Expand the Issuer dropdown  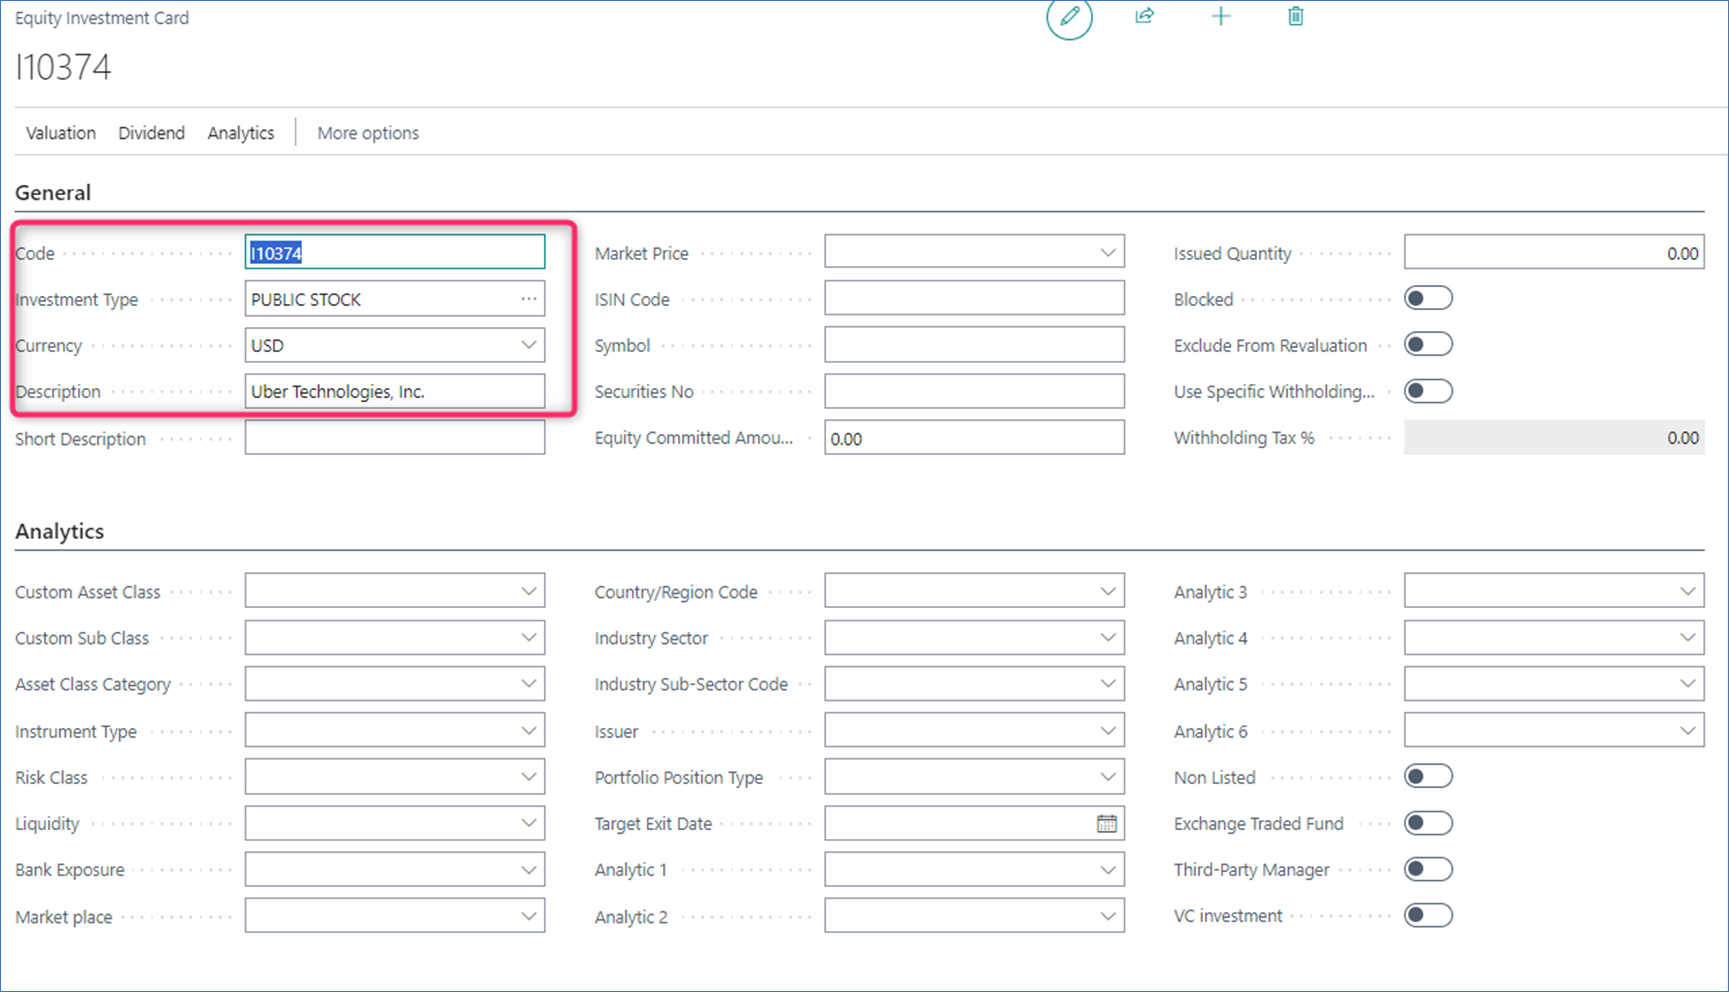[x=1108, y=731]
